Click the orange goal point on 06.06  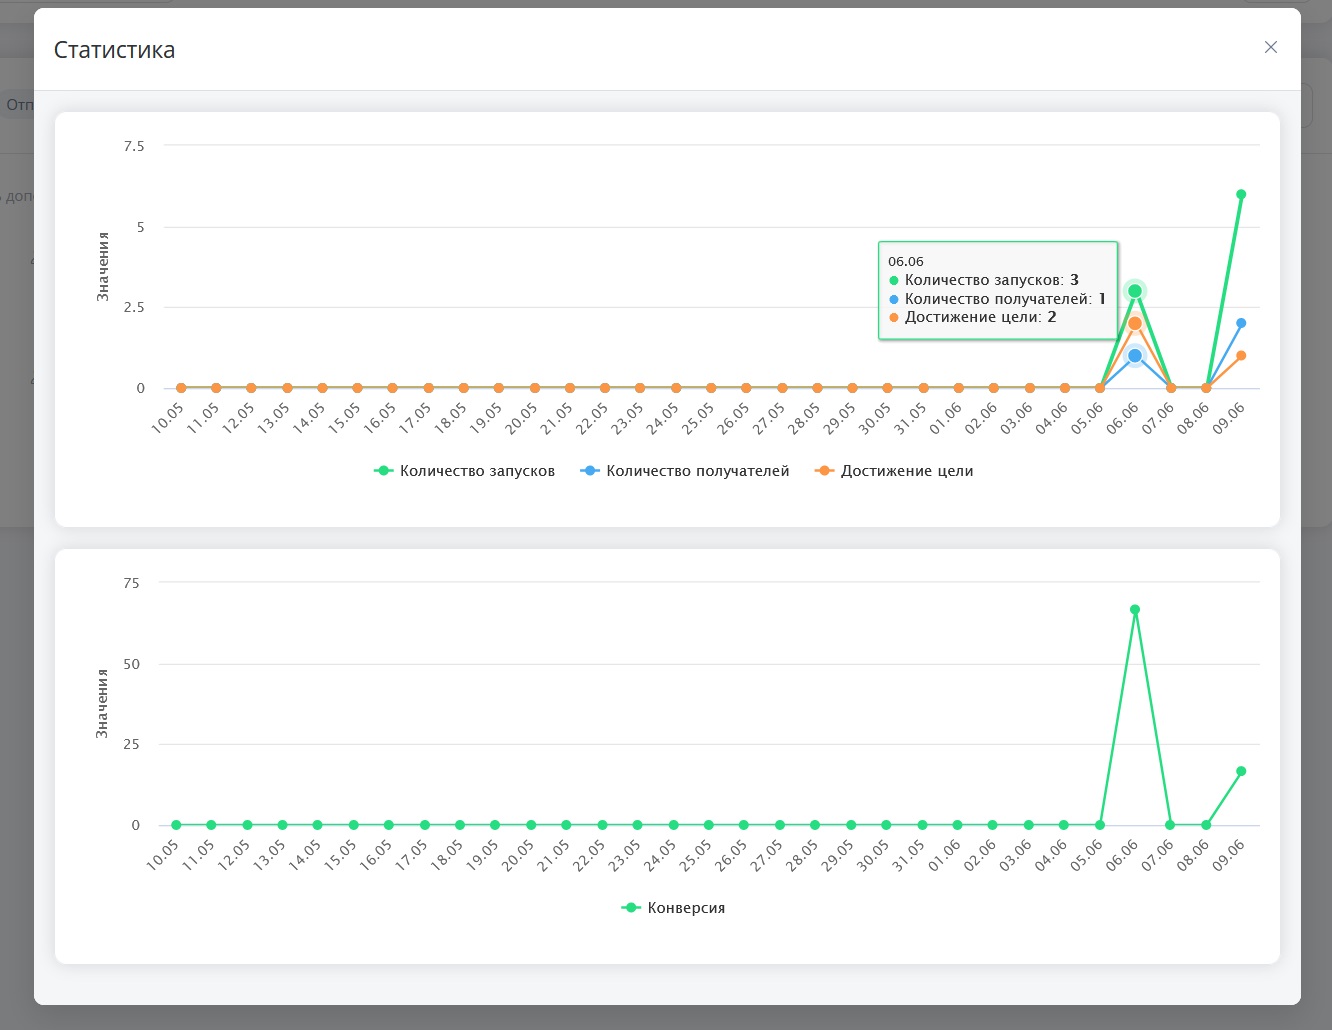click(1135, 323)
